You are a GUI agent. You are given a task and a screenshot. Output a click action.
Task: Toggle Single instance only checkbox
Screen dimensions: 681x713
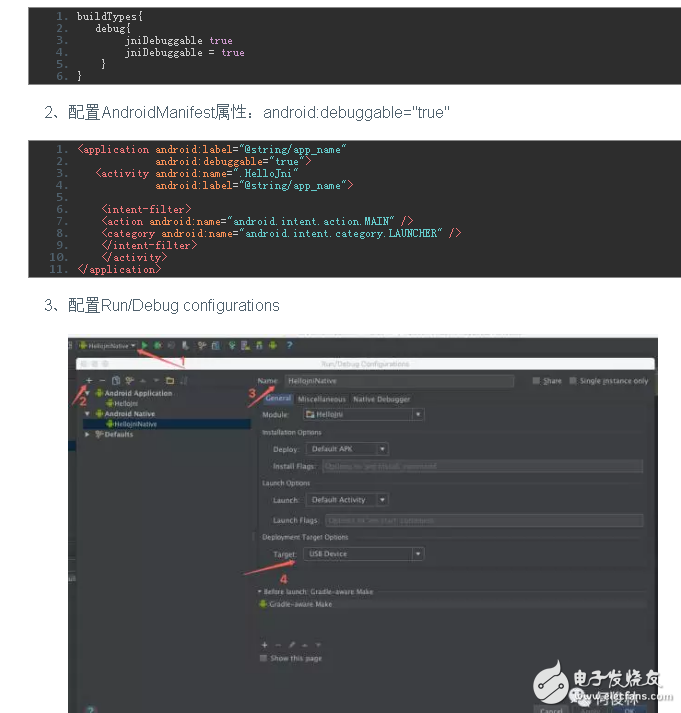(573, 381)
